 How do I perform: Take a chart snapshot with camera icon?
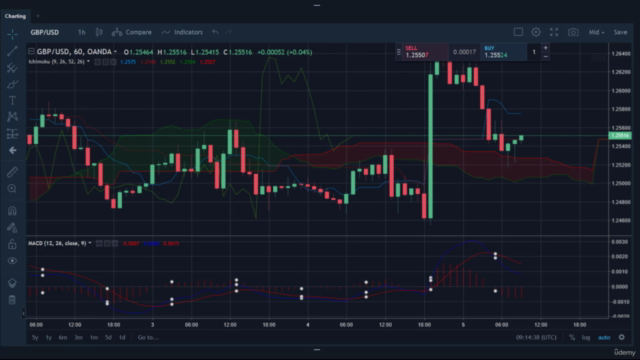pyautogui.click(x=573, y=32)
